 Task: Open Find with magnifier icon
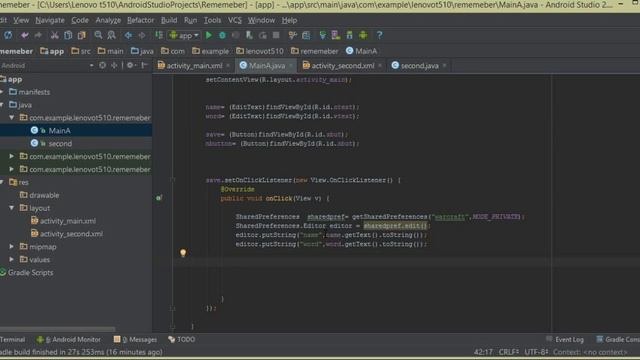point(98,36)
